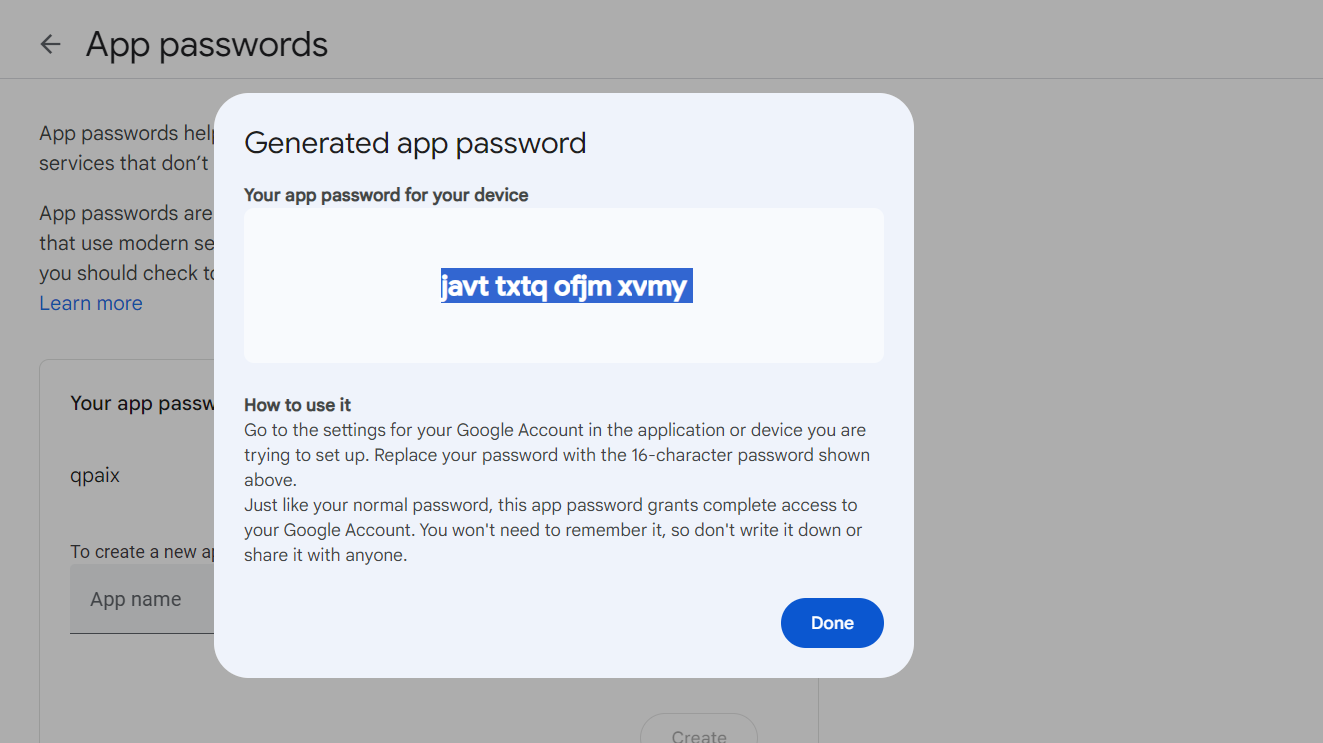This screenshot has width=1323, height=743.
Task: Click the 'xvmy' group of the password
Action: point(652,287)
